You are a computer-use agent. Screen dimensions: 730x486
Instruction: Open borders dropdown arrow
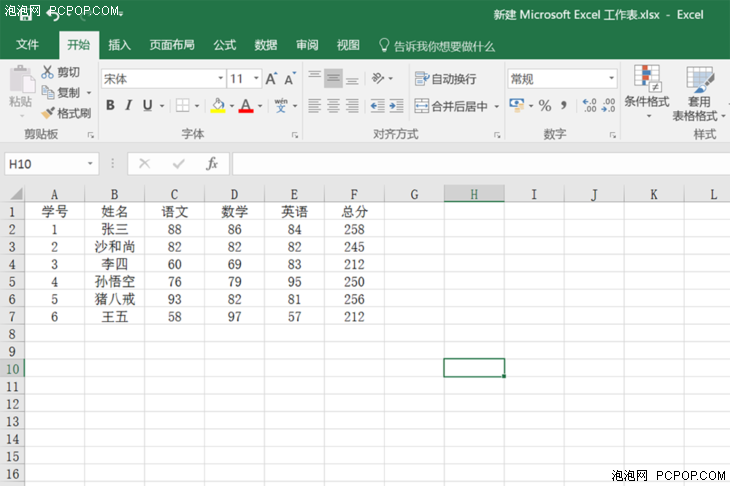[x=197, y=106]
